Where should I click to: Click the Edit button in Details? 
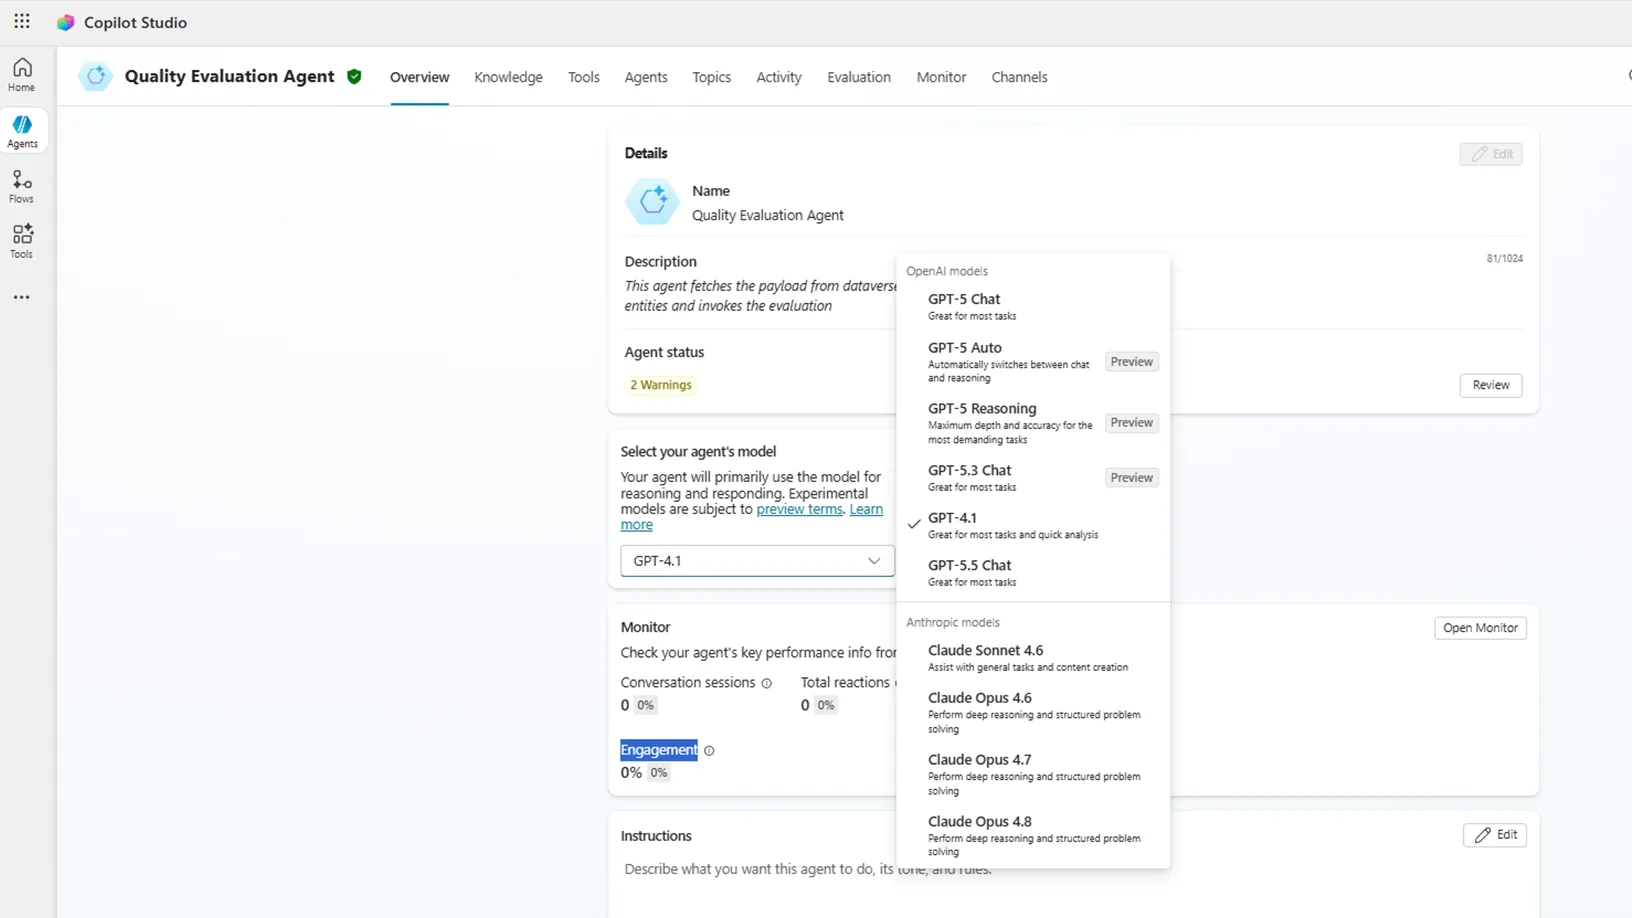click(1490, 154)
